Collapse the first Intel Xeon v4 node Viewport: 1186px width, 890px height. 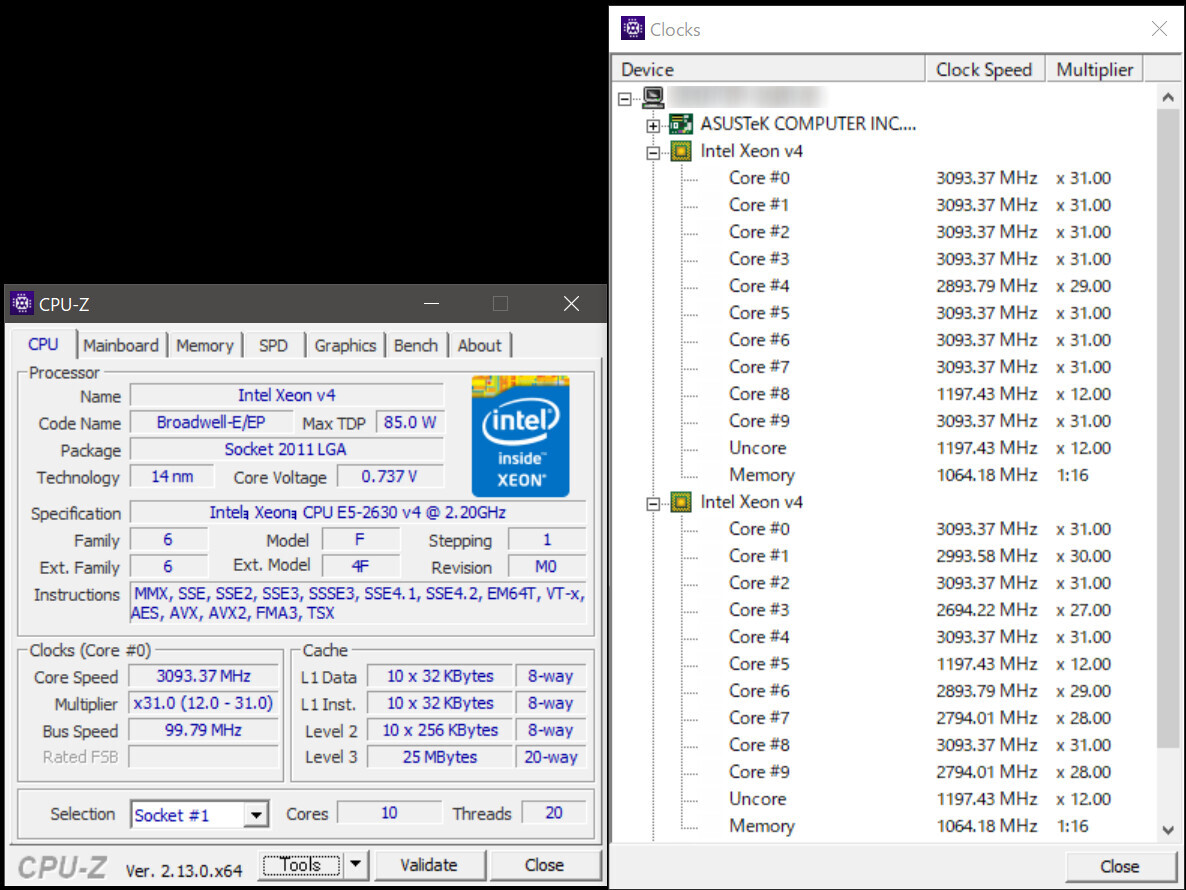tap(653, 153)
